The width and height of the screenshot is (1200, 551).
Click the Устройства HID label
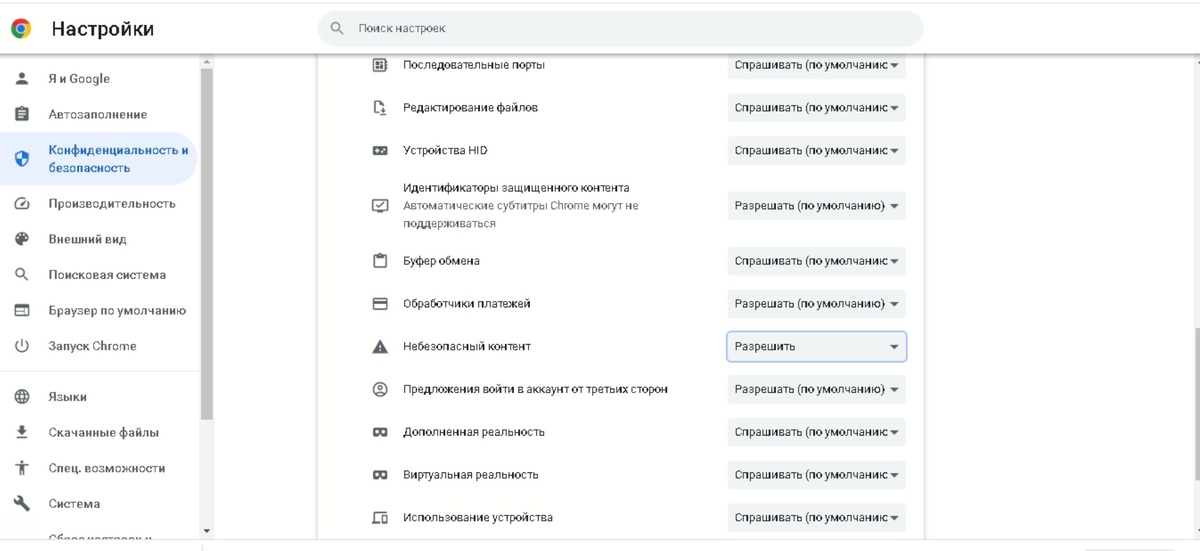[445, 151]
